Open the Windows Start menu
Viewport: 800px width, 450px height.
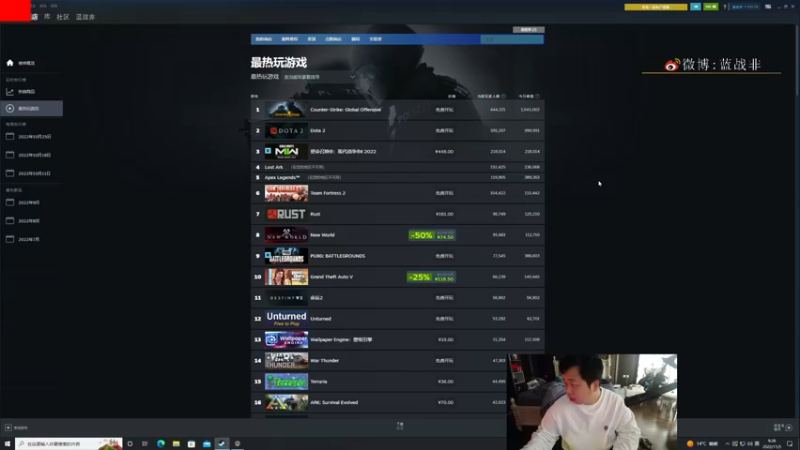click(x=7, y=444)
